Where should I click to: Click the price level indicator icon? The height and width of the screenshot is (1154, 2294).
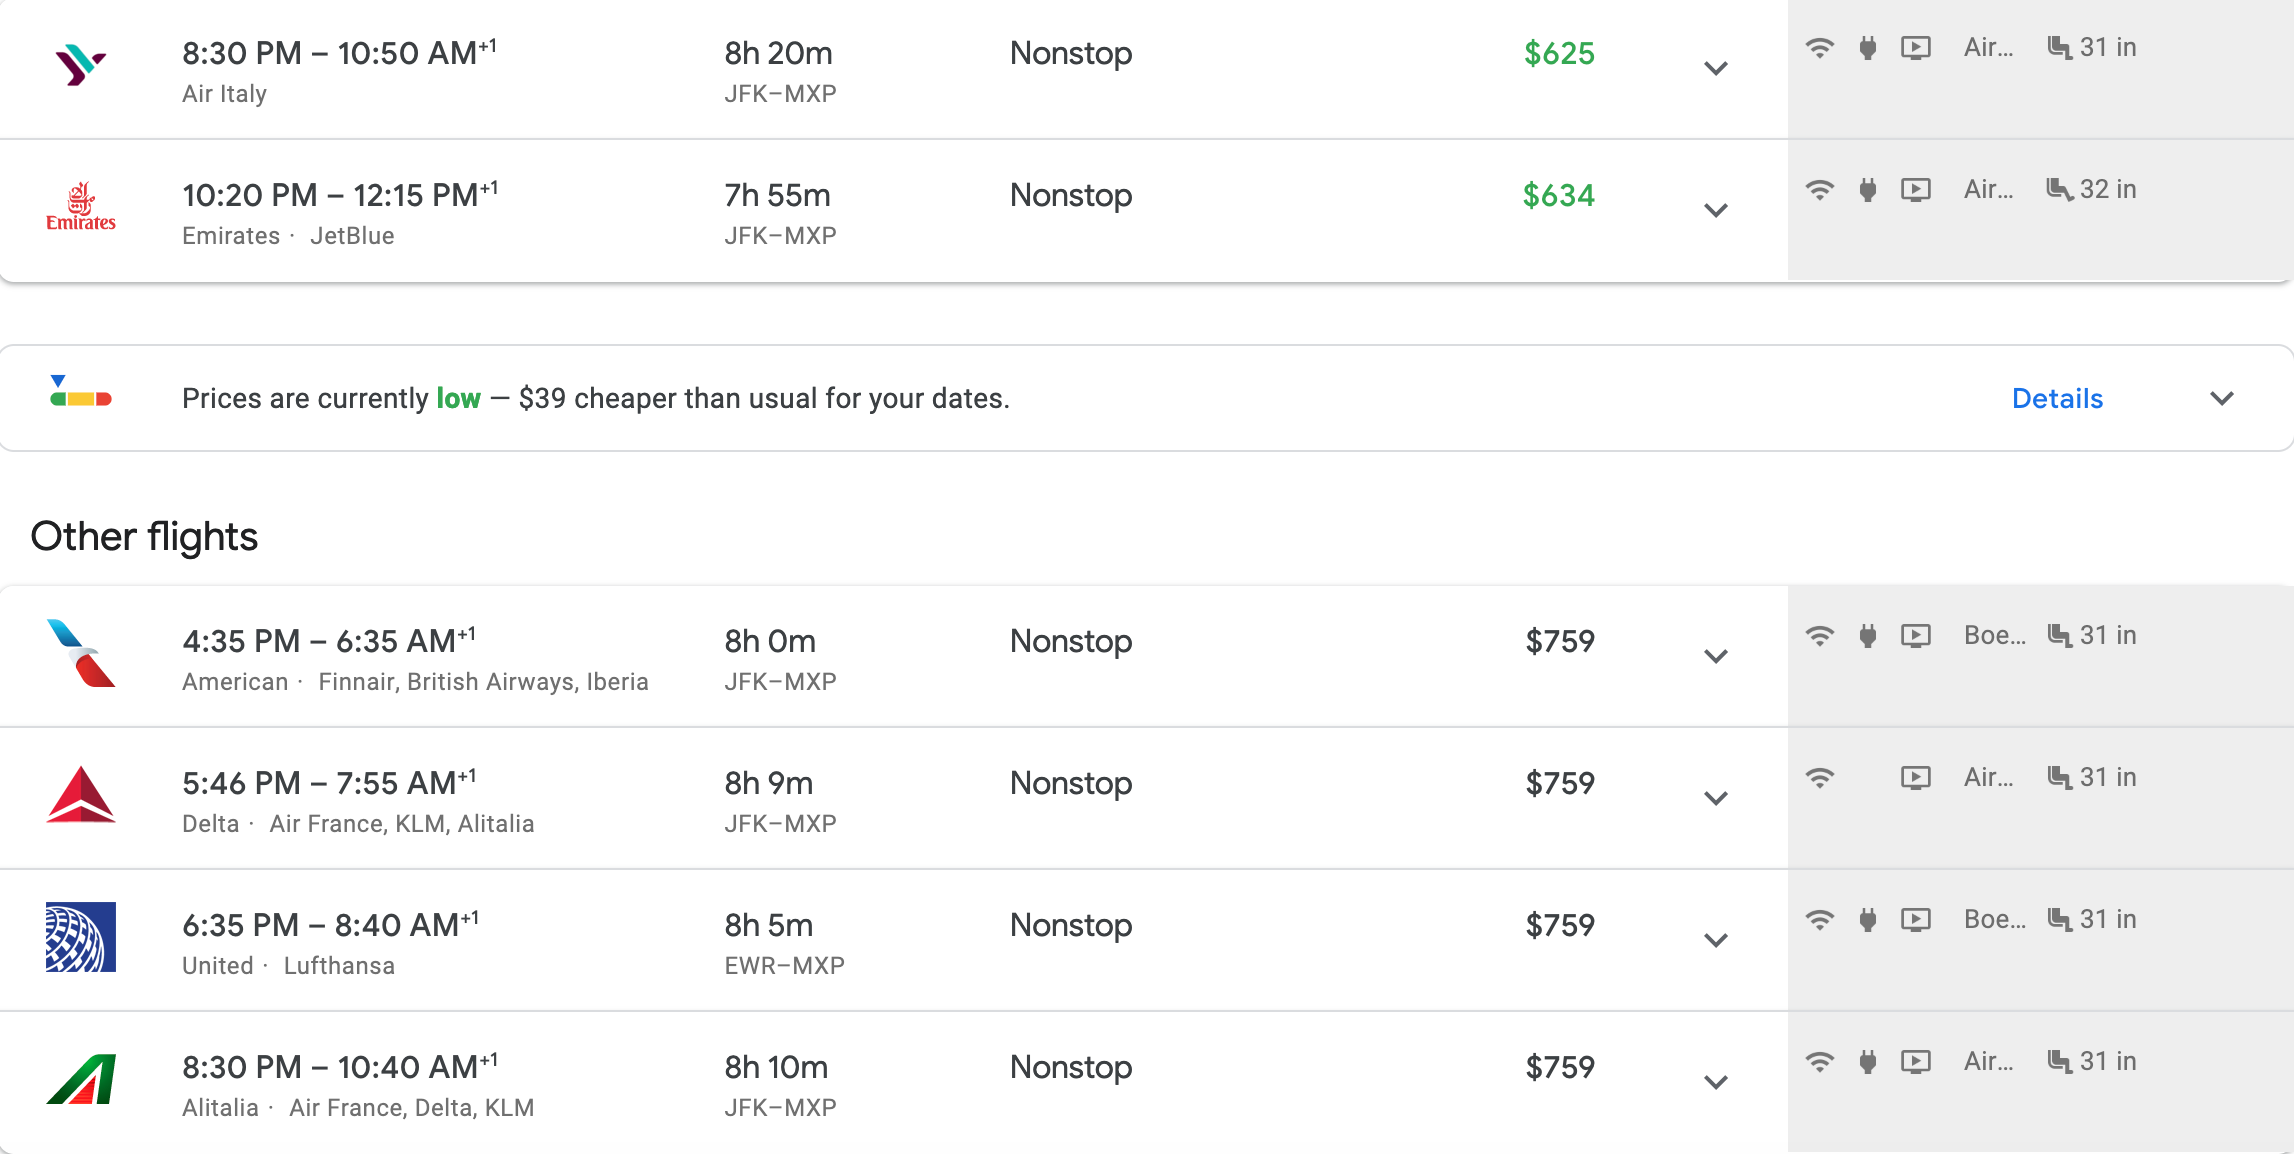tap(81, 394)
